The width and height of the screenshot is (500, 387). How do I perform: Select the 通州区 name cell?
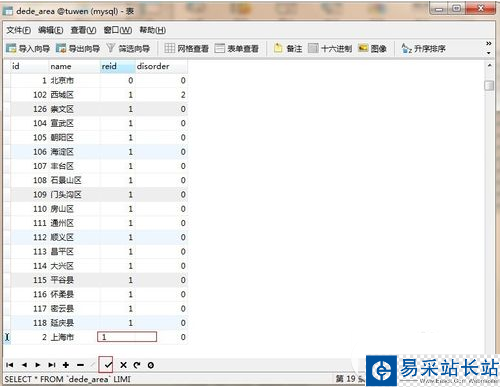[74, 223]
